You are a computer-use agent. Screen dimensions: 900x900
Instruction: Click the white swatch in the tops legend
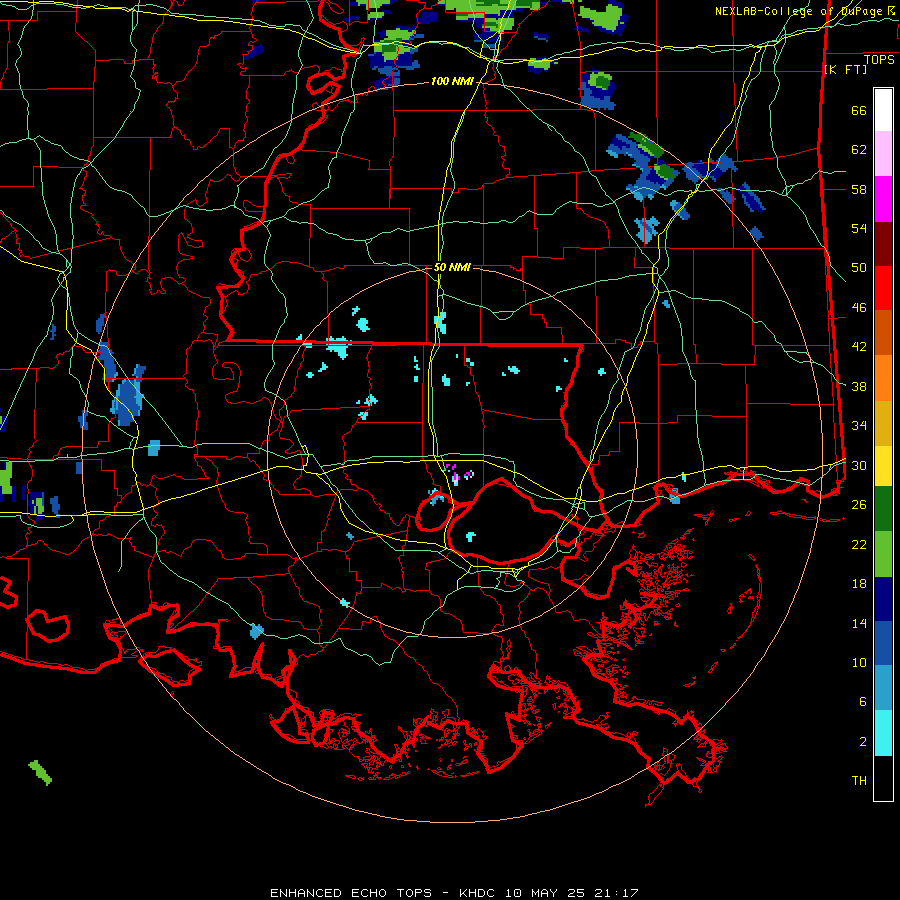coord(883,110)
